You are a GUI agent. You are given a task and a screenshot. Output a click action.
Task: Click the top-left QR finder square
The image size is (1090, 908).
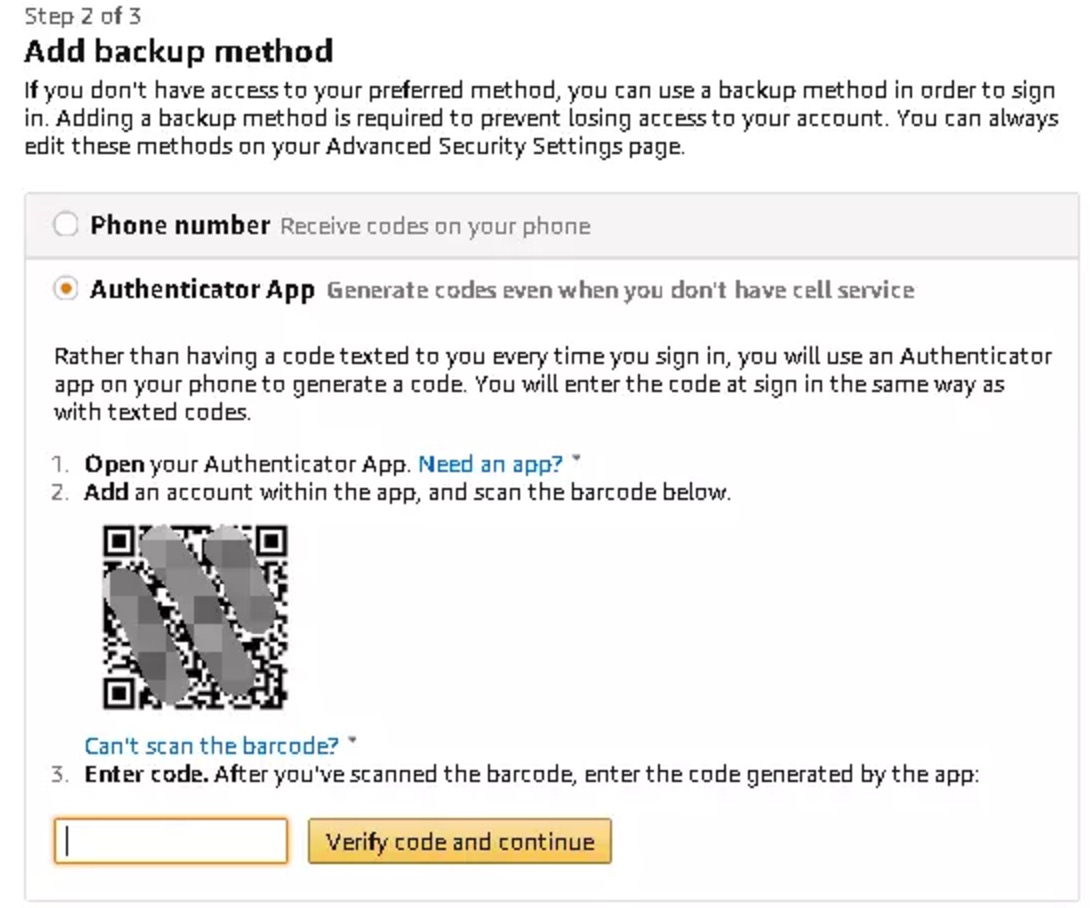pyautogui.click(x=119, y=542)
